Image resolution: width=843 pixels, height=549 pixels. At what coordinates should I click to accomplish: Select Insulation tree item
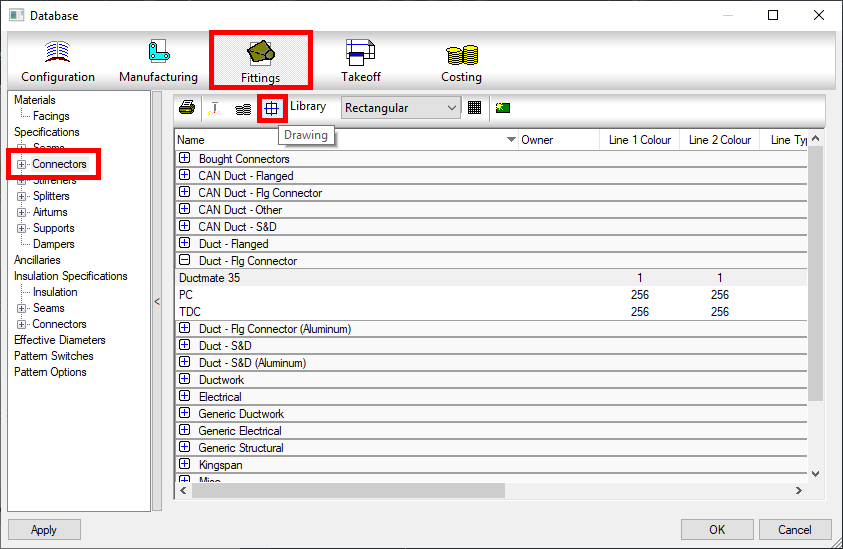[x=55, y=292]
